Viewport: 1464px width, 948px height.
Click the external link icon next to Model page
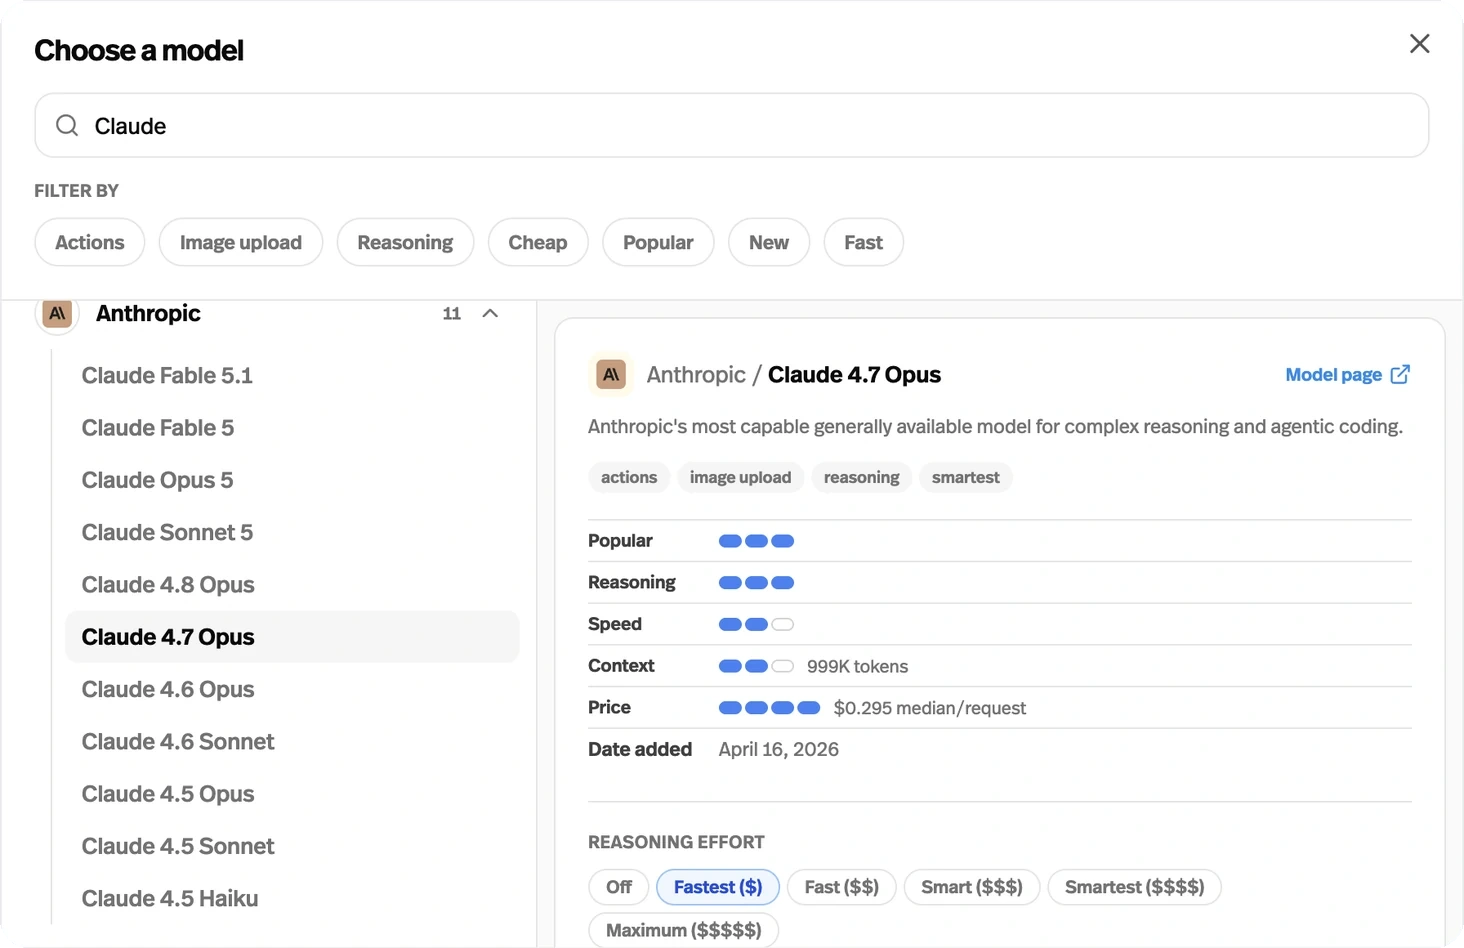1400,375
